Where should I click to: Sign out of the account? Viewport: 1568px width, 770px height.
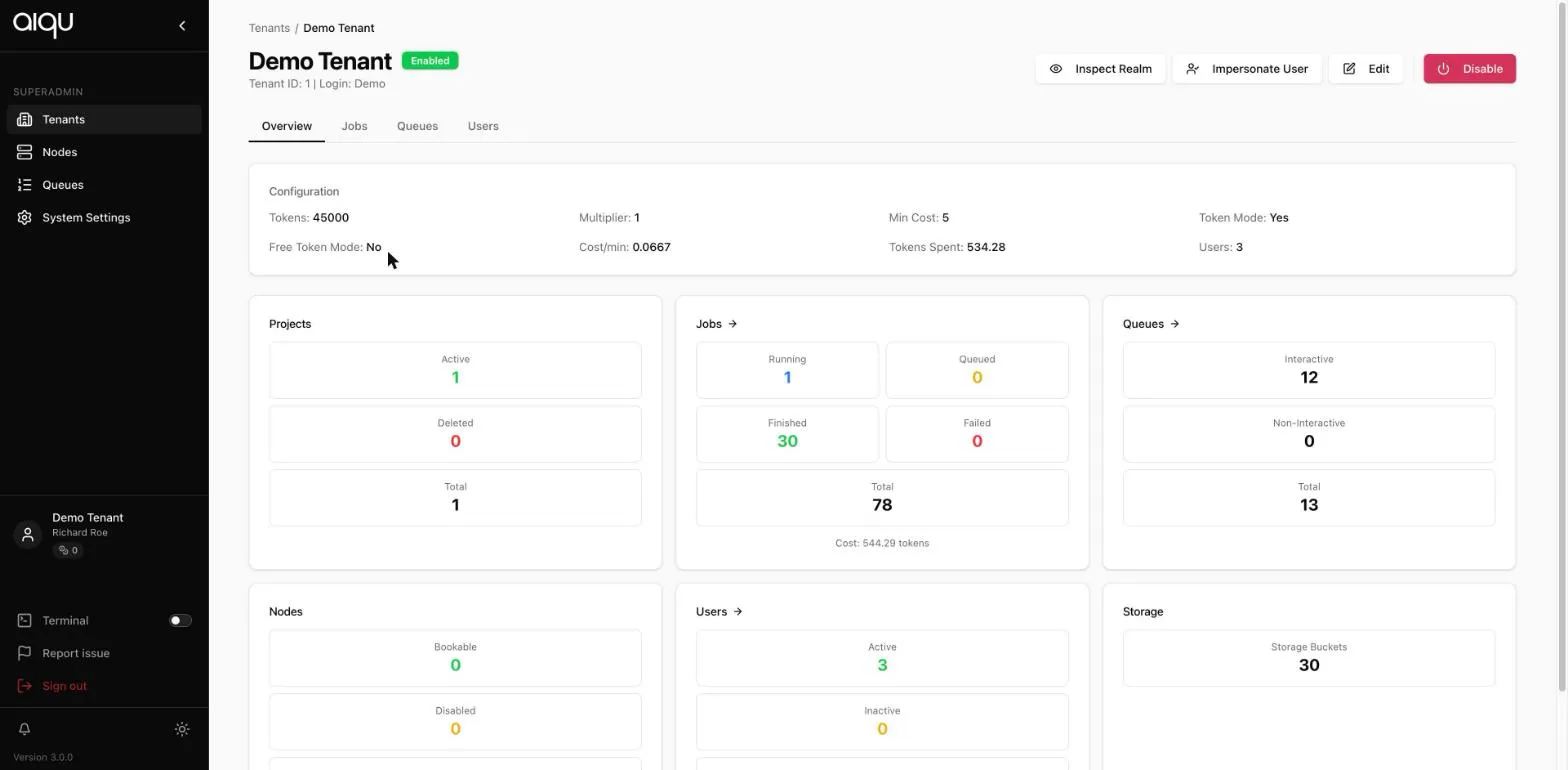(x=64, y=686)
